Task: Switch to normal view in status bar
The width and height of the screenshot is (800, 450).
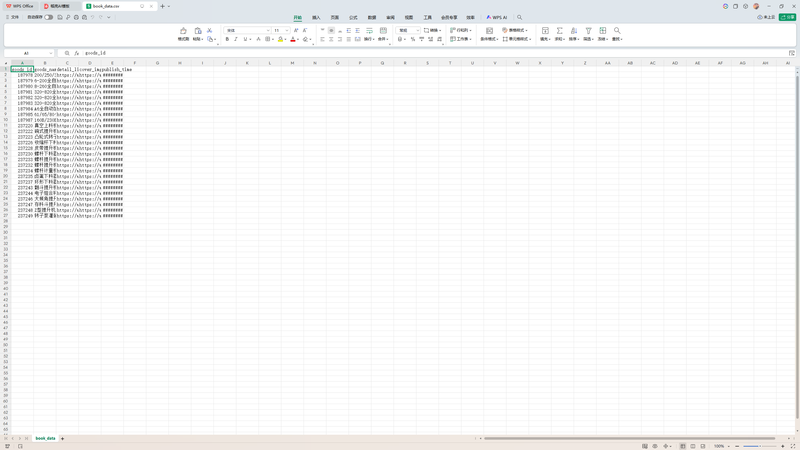Action: pos(683,446)
